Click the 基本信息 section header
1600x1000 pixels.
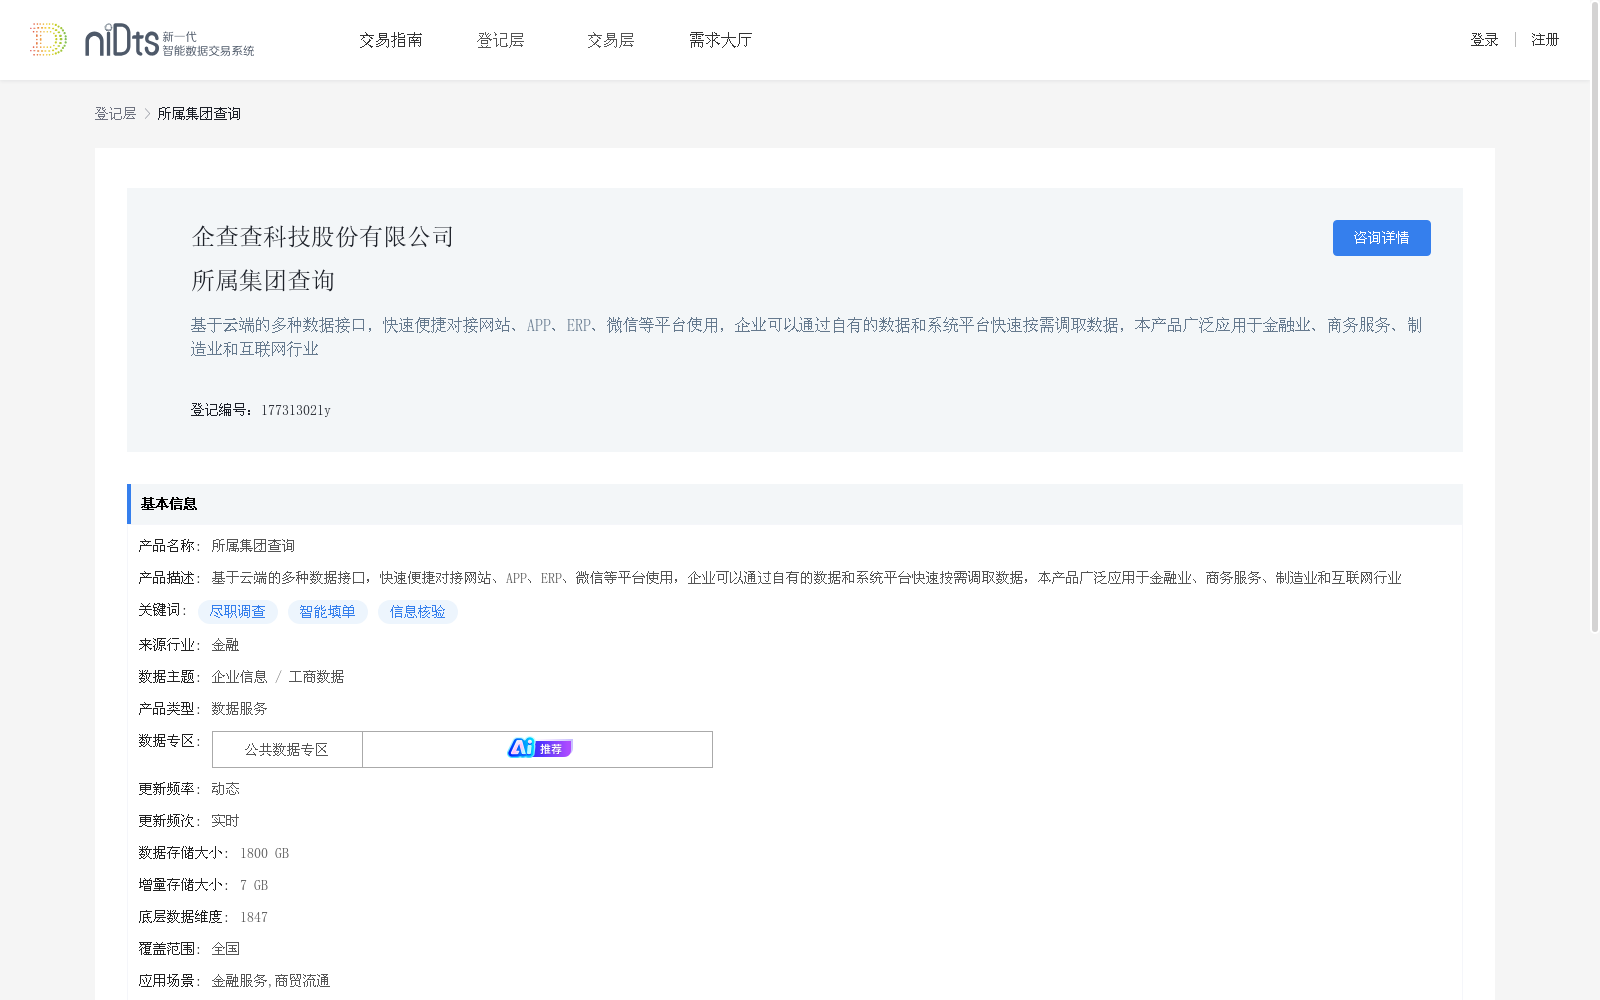pos(795,504)
